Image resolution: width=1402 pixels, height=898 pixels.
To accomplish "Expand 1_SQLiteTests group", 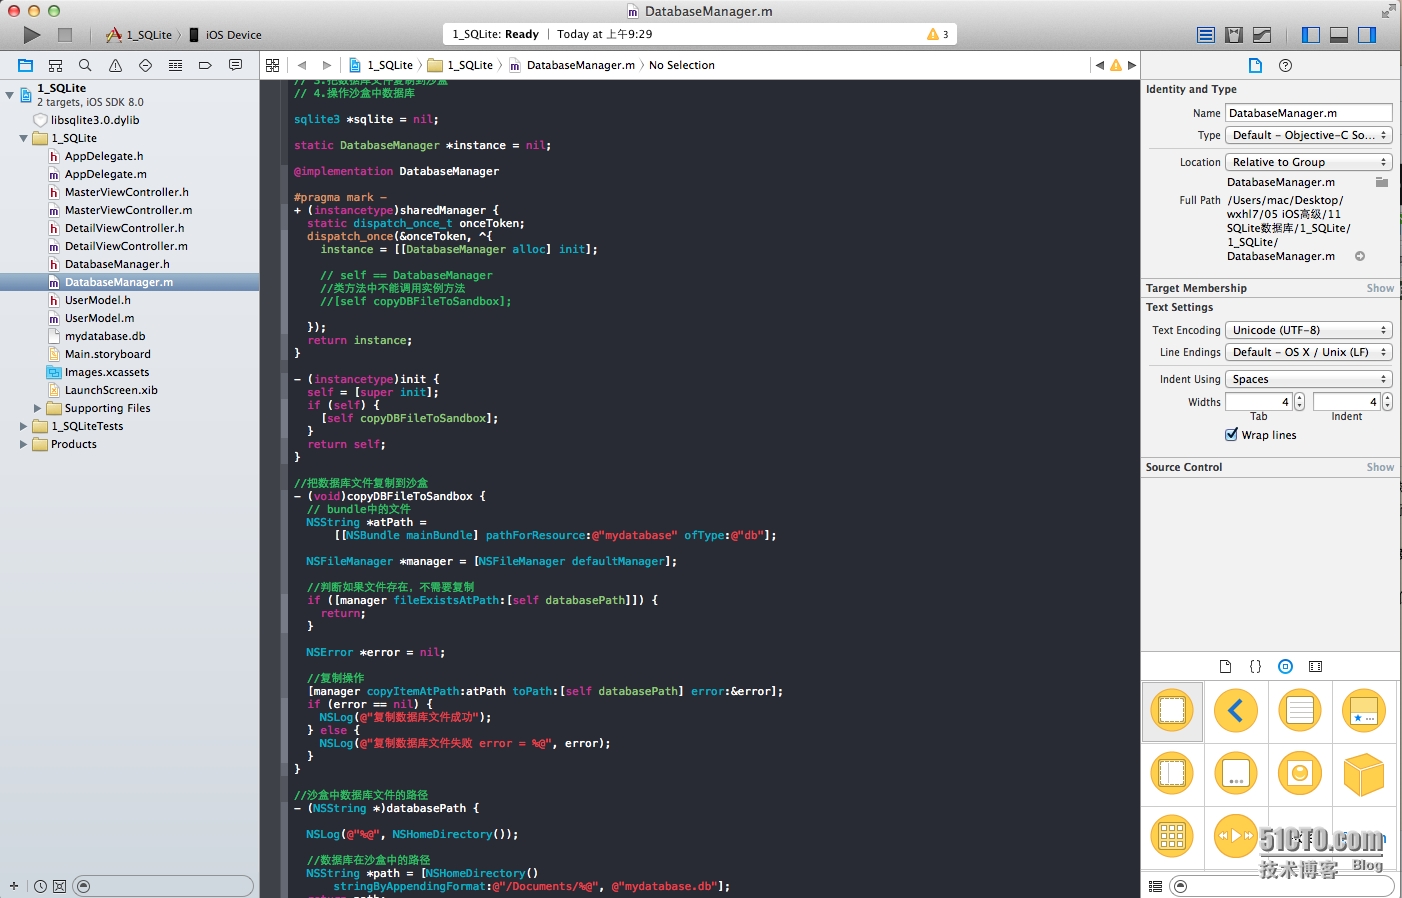I will pyautogui.click(x=24, y=426).
